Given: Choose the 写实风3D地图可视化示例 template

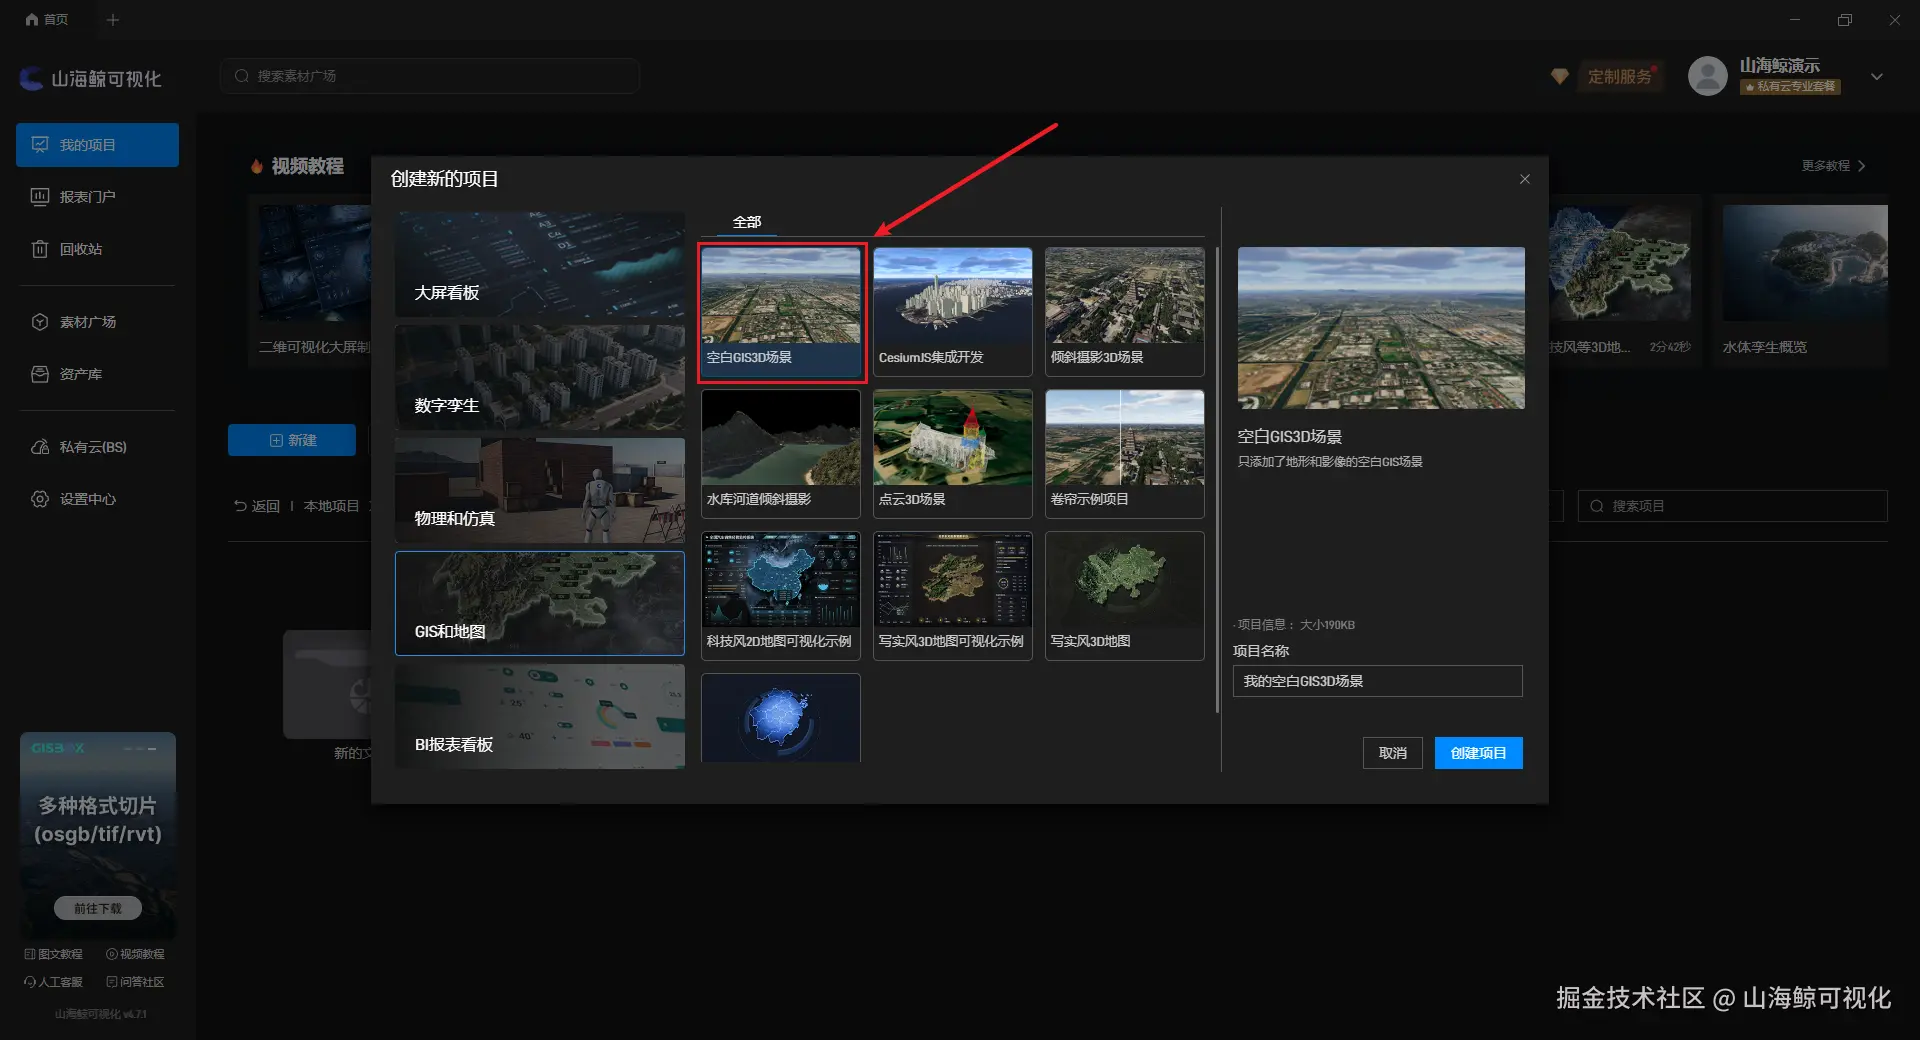Looking at the screenshot, I should point(953,596).
